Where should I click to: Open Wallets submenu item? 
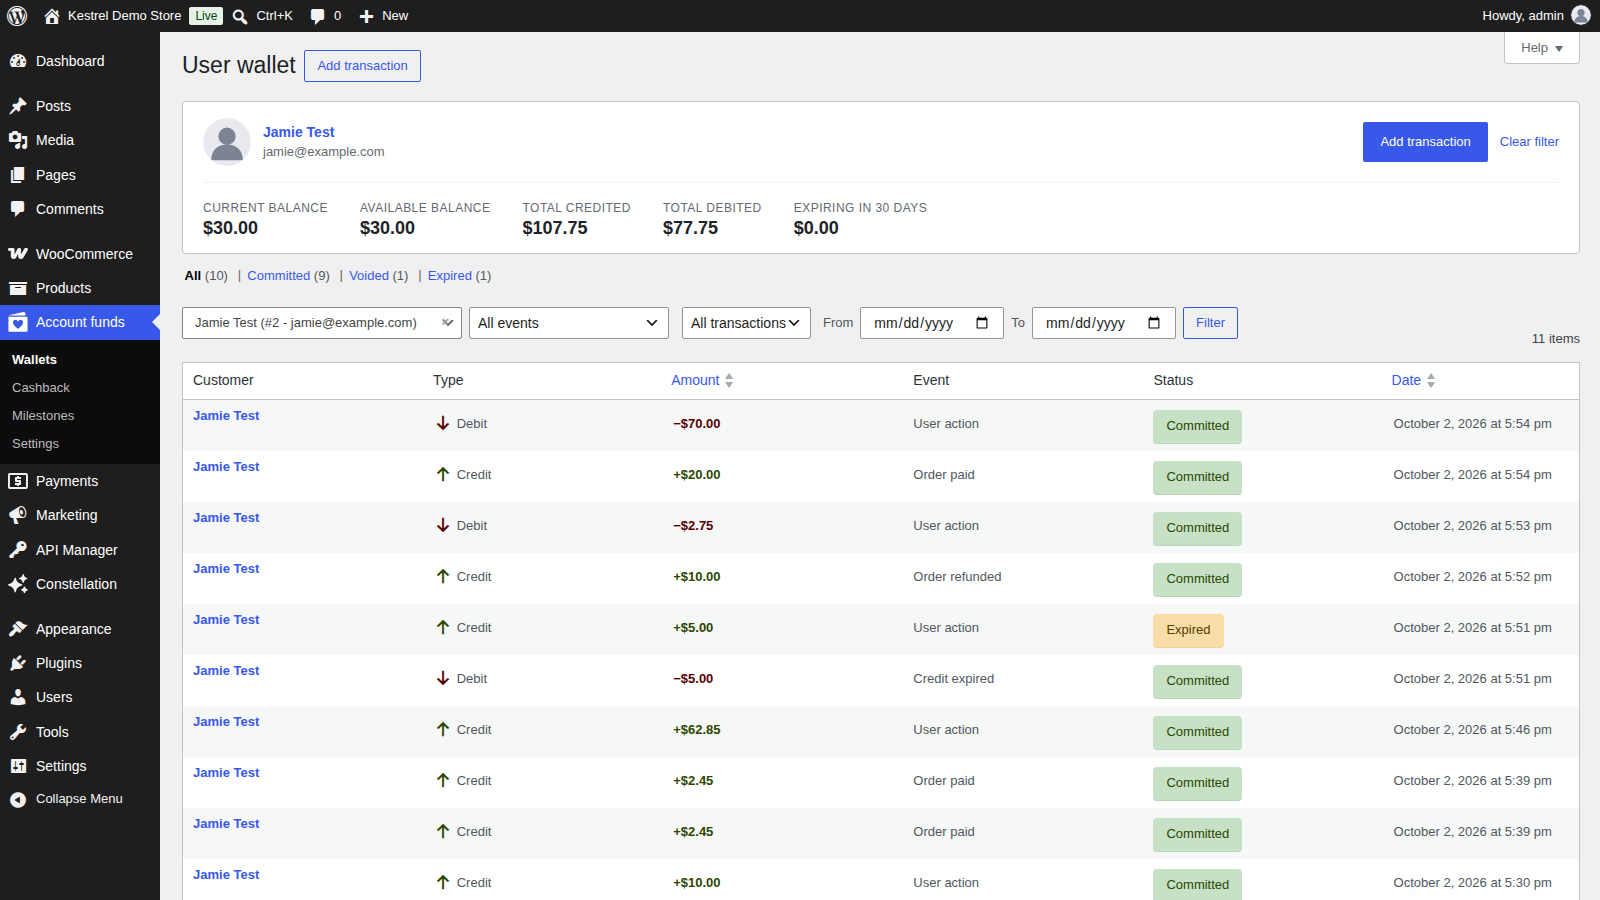[34, 359]
